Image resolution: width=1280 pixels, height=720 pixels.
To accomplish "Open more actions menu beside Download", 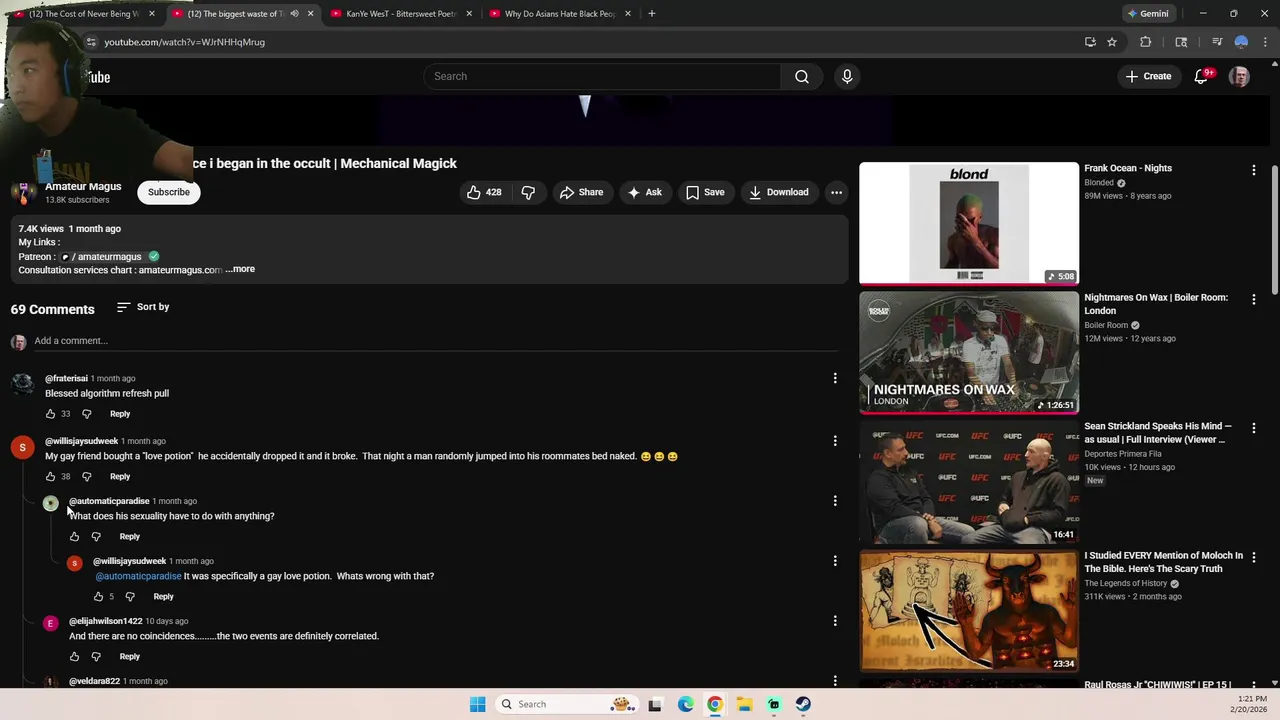I will pyautogui.click(x=836, y=192).
